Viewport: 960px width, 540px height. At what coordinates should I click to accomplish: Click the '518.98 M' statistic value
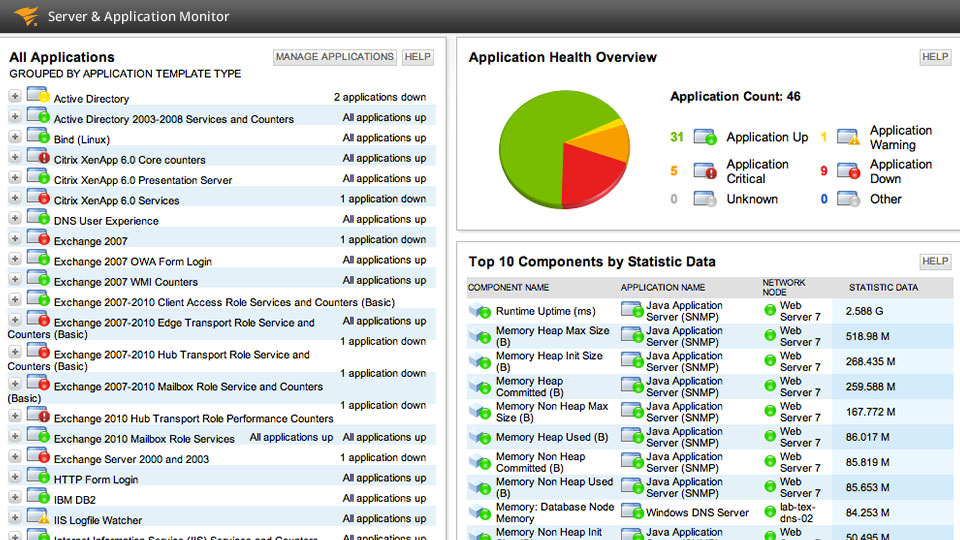[x=867, y=336]
